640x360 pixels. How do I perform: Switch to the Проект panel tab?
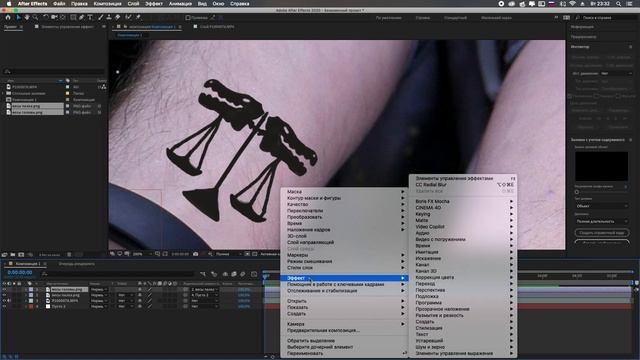coord(10,27)
